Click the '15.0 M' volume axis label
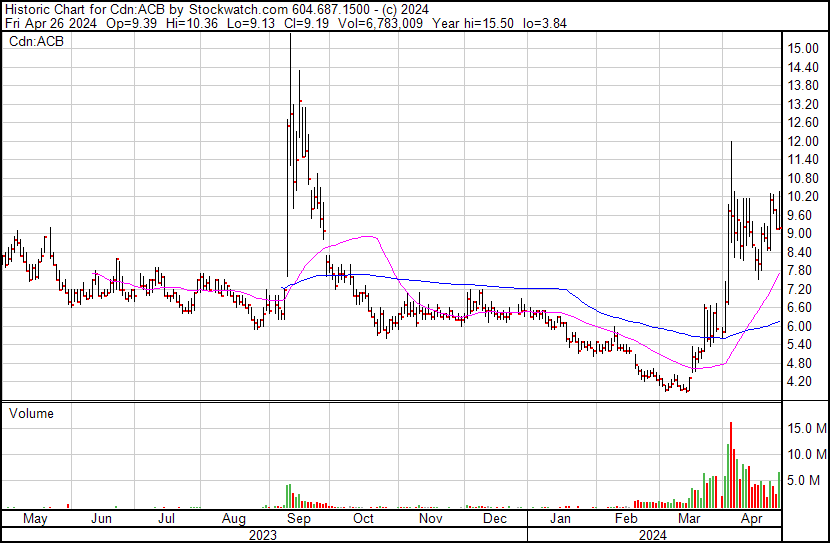 [807, 428]
